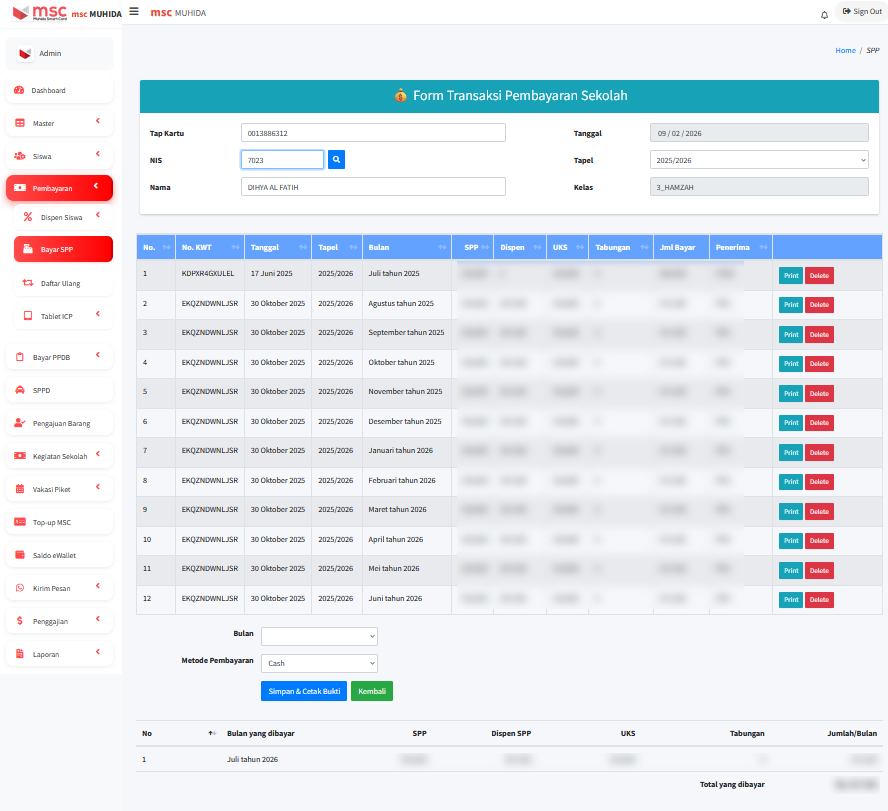
Task: Open Daftar Ulang in the sidebar
Action: point(60,284)
